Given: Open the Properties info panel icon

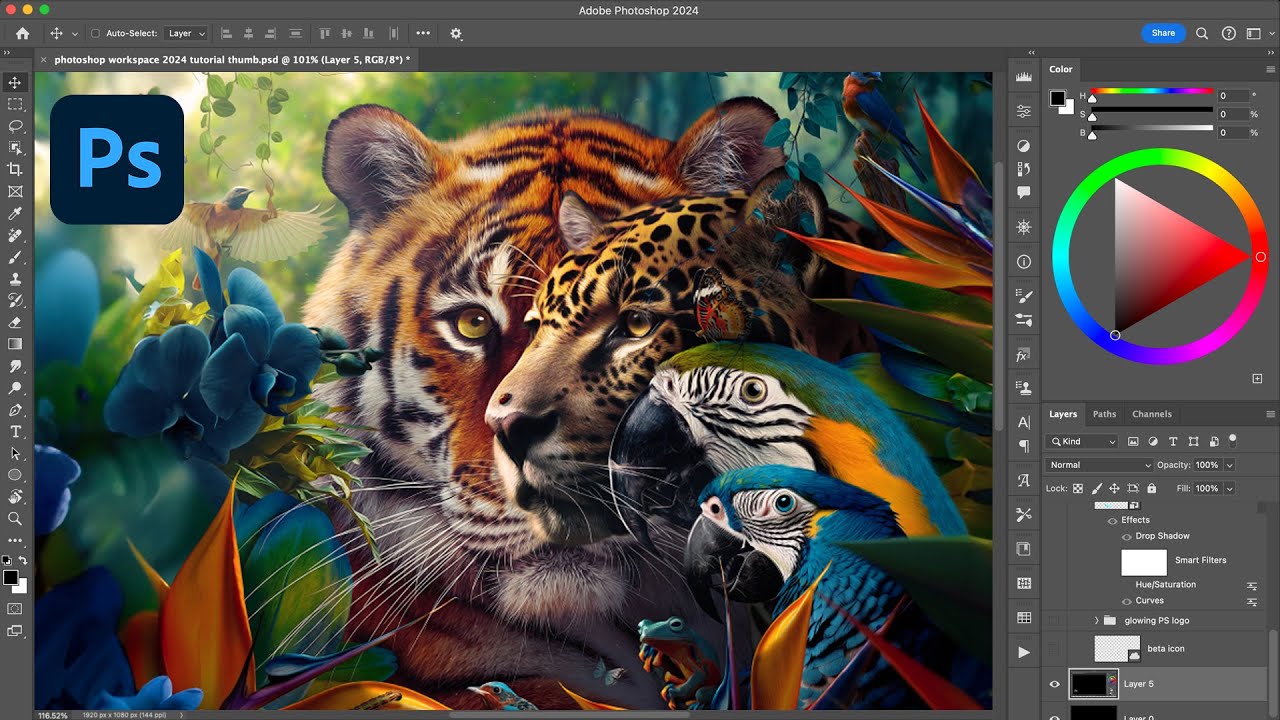Looking at the screenshot, I should click(1023, 261).
